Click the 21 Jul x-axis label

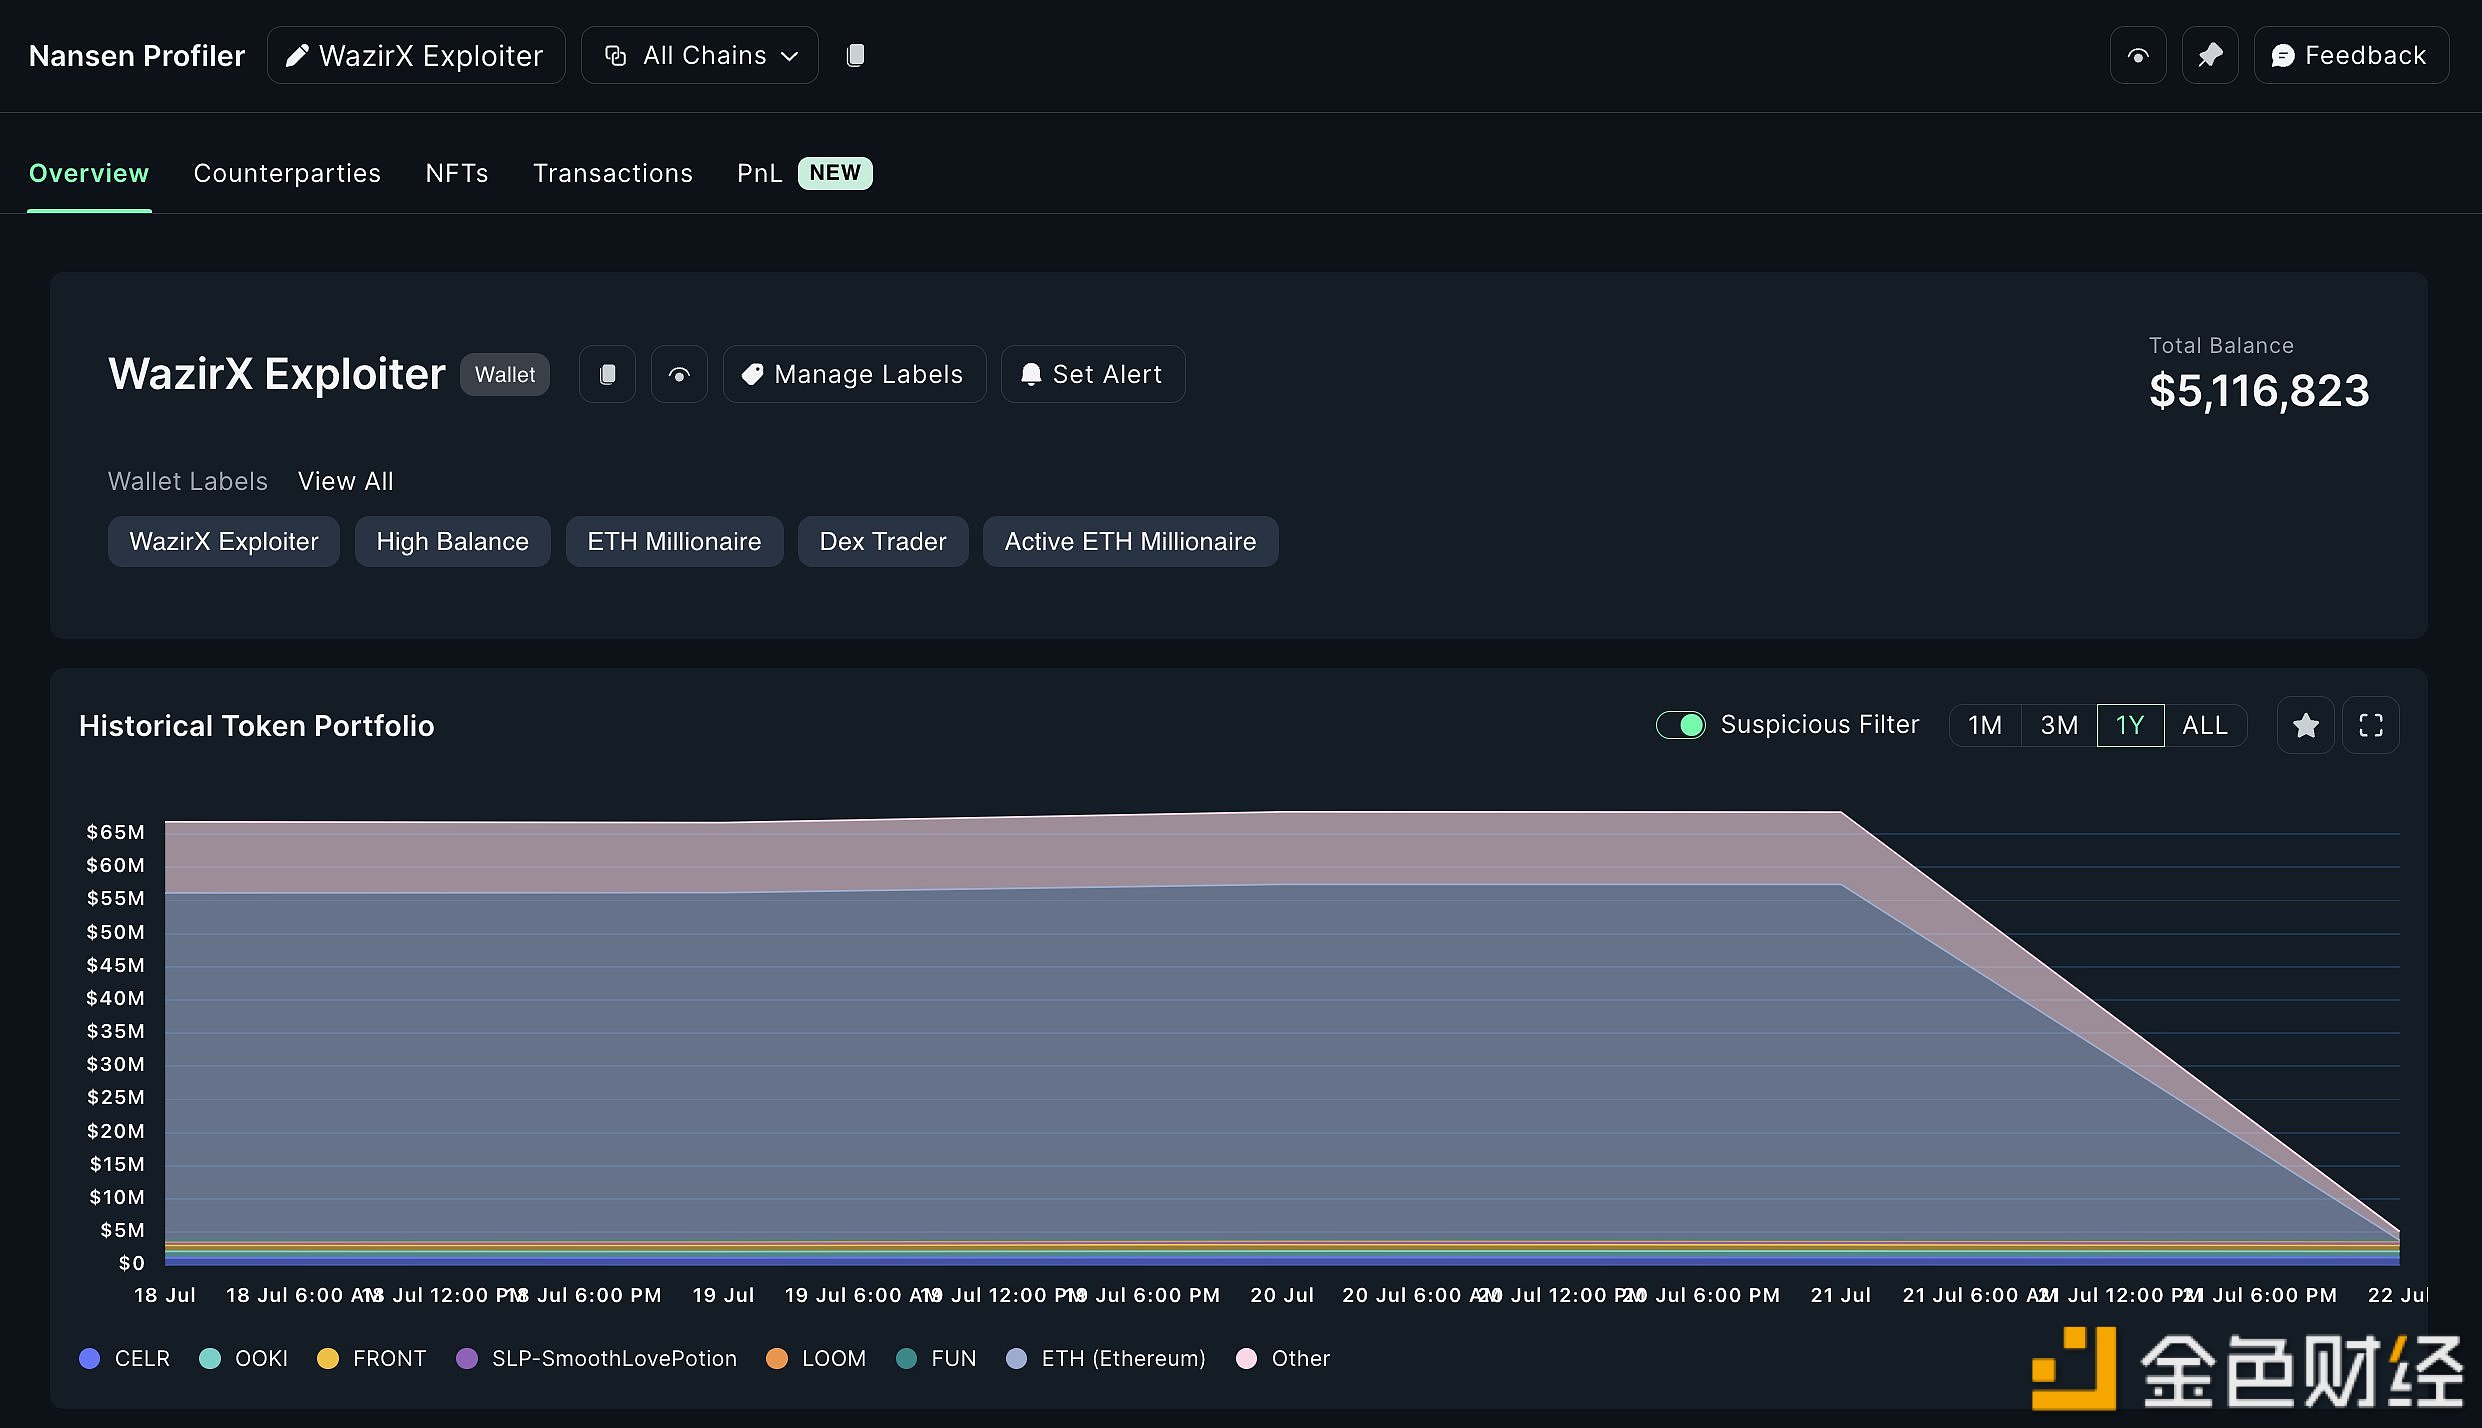tap(1841, 1295)
